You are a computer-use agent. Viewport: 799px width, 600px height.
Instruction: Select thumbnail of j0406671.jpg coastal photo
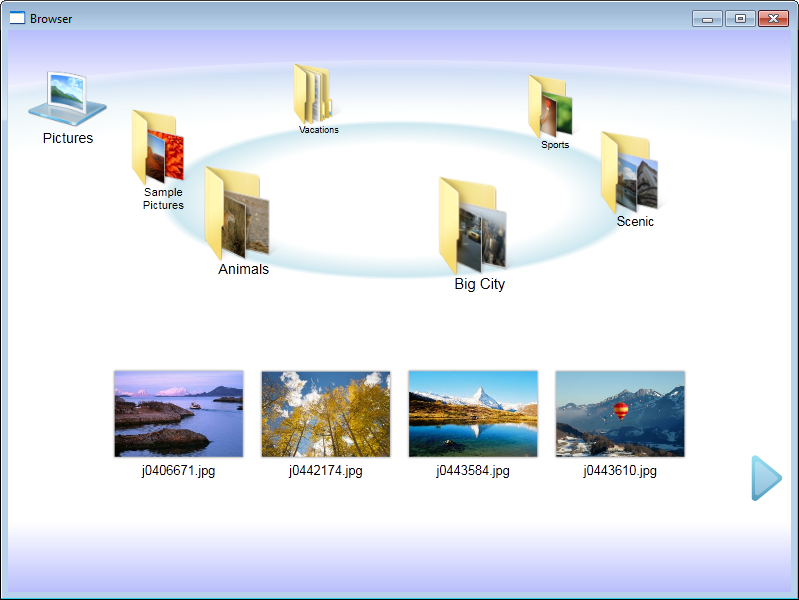(178, 414)
